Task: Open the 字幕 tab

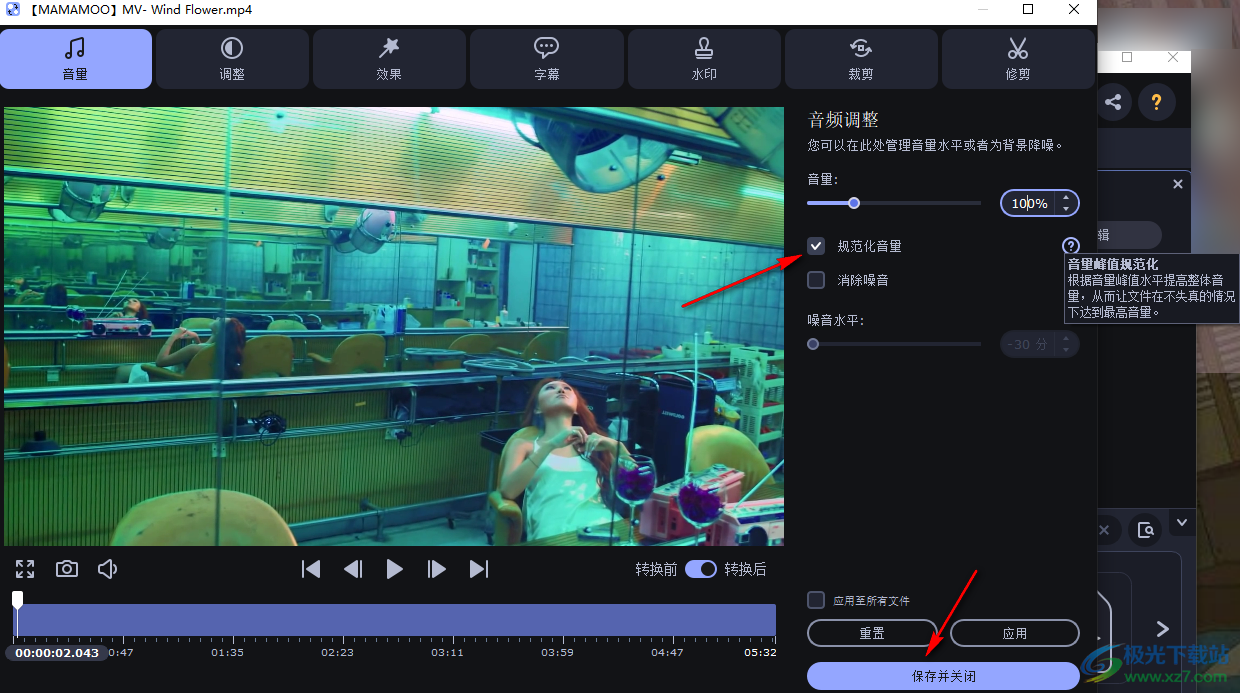Action: click(x=547, y=59)
